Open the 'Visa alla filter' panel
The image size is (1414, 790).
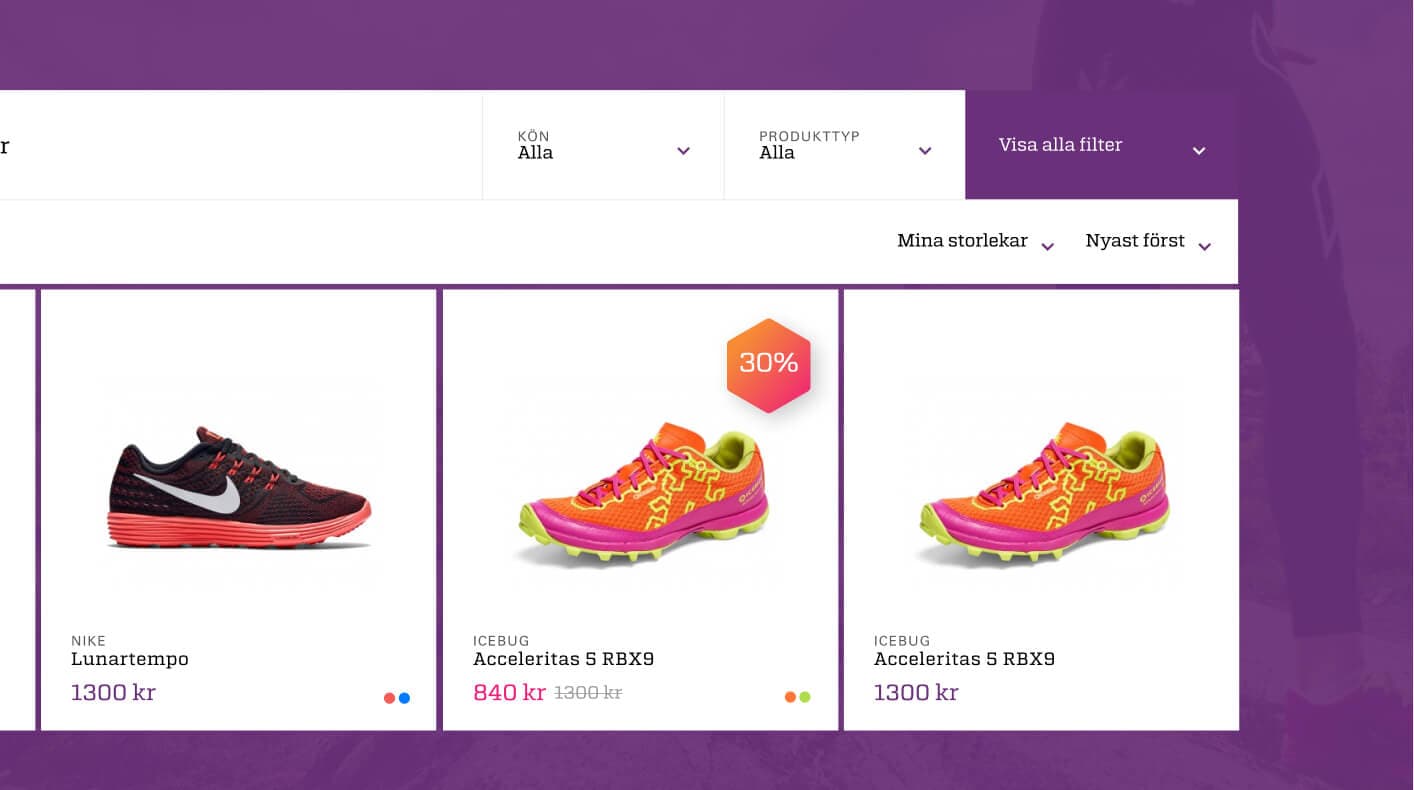pyautogui.click(x=1061, y=145)
